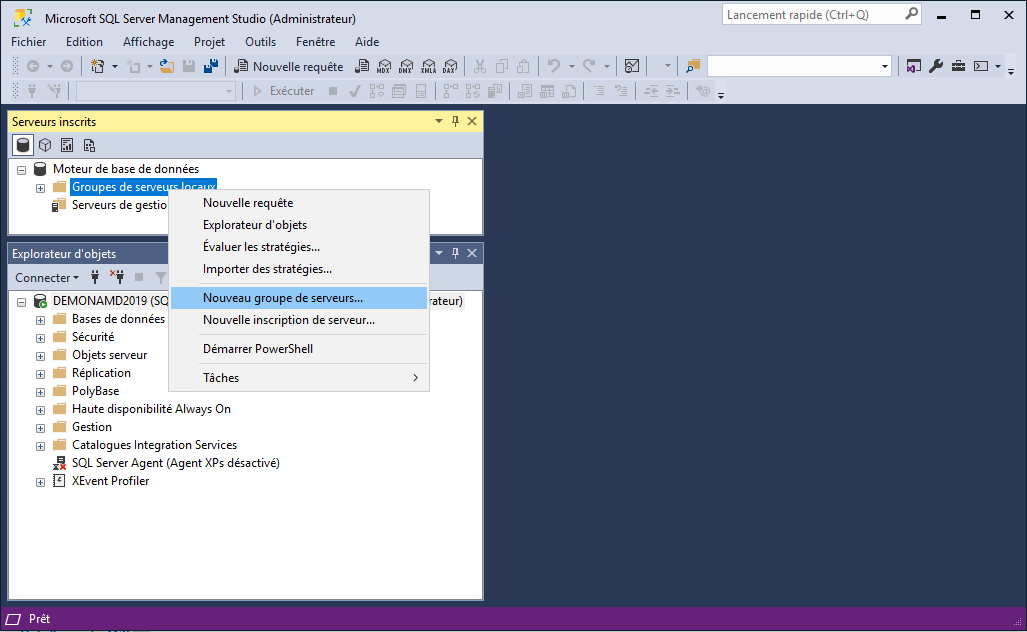
Task: Open the search combo box dropdown
Action: pyautogui.click(x=885, y=66)
